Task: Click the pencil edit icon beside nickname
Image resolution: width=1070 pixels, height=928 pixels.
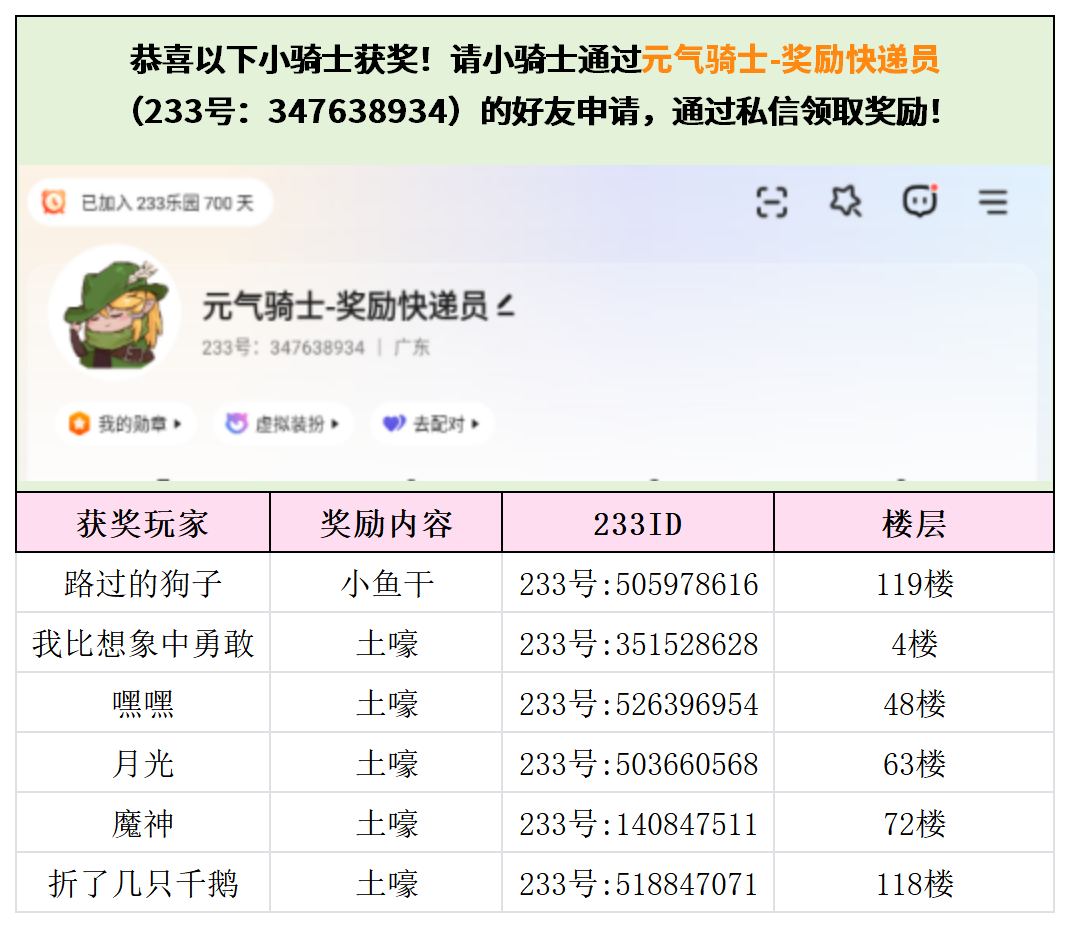Action: click(505, 306)
